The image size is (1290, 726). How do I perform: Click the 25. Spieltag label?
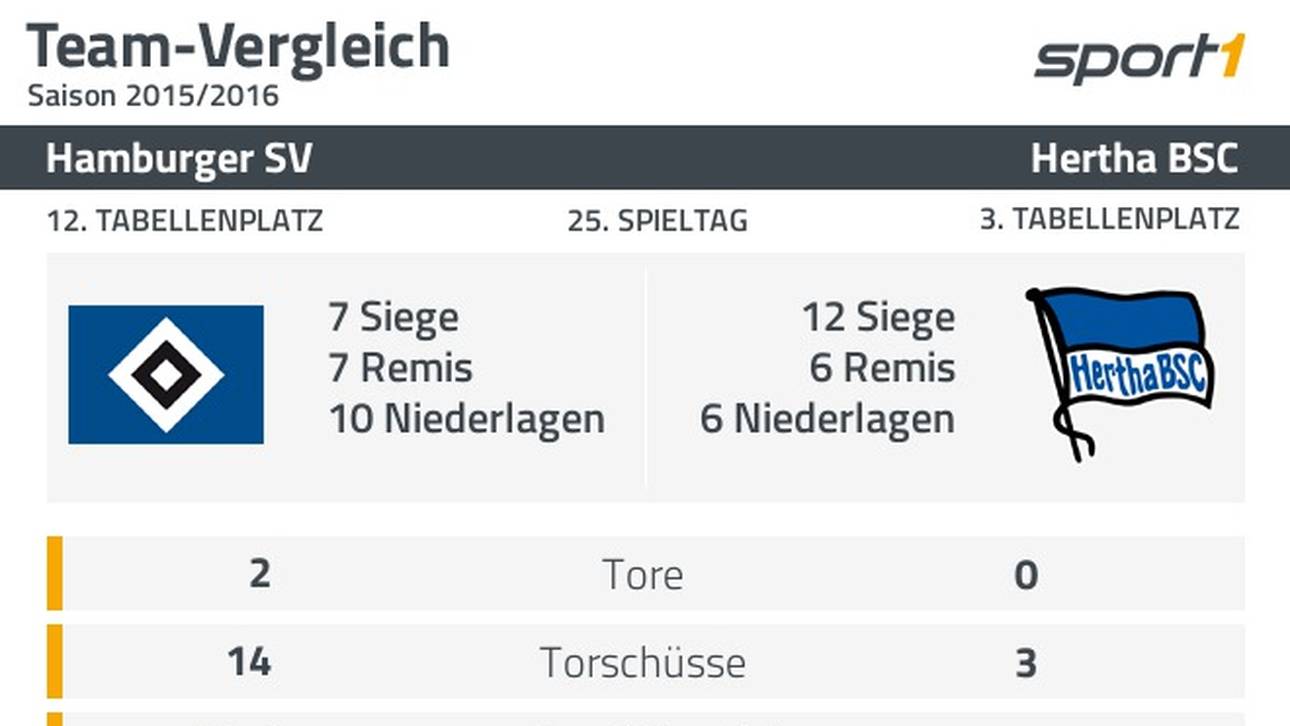tap(657, 221)
